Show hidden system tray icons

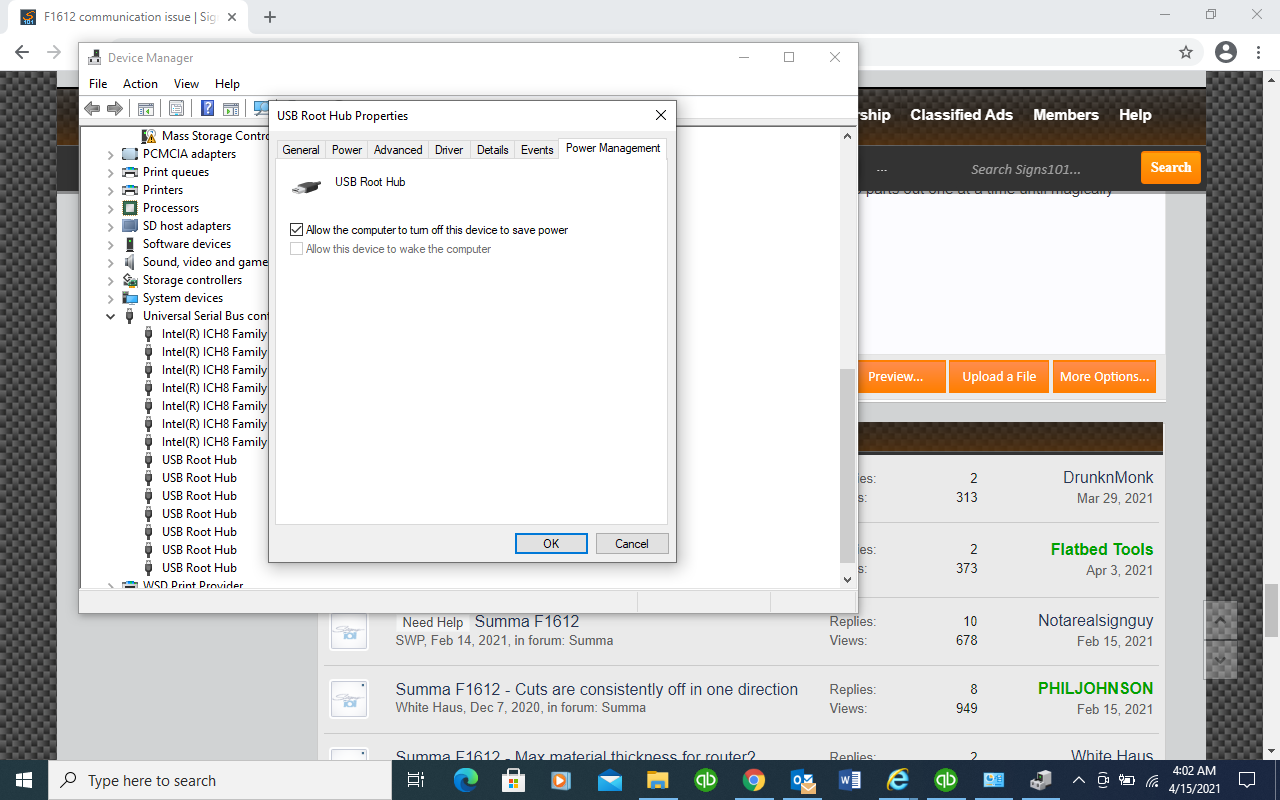[1078, 780]
